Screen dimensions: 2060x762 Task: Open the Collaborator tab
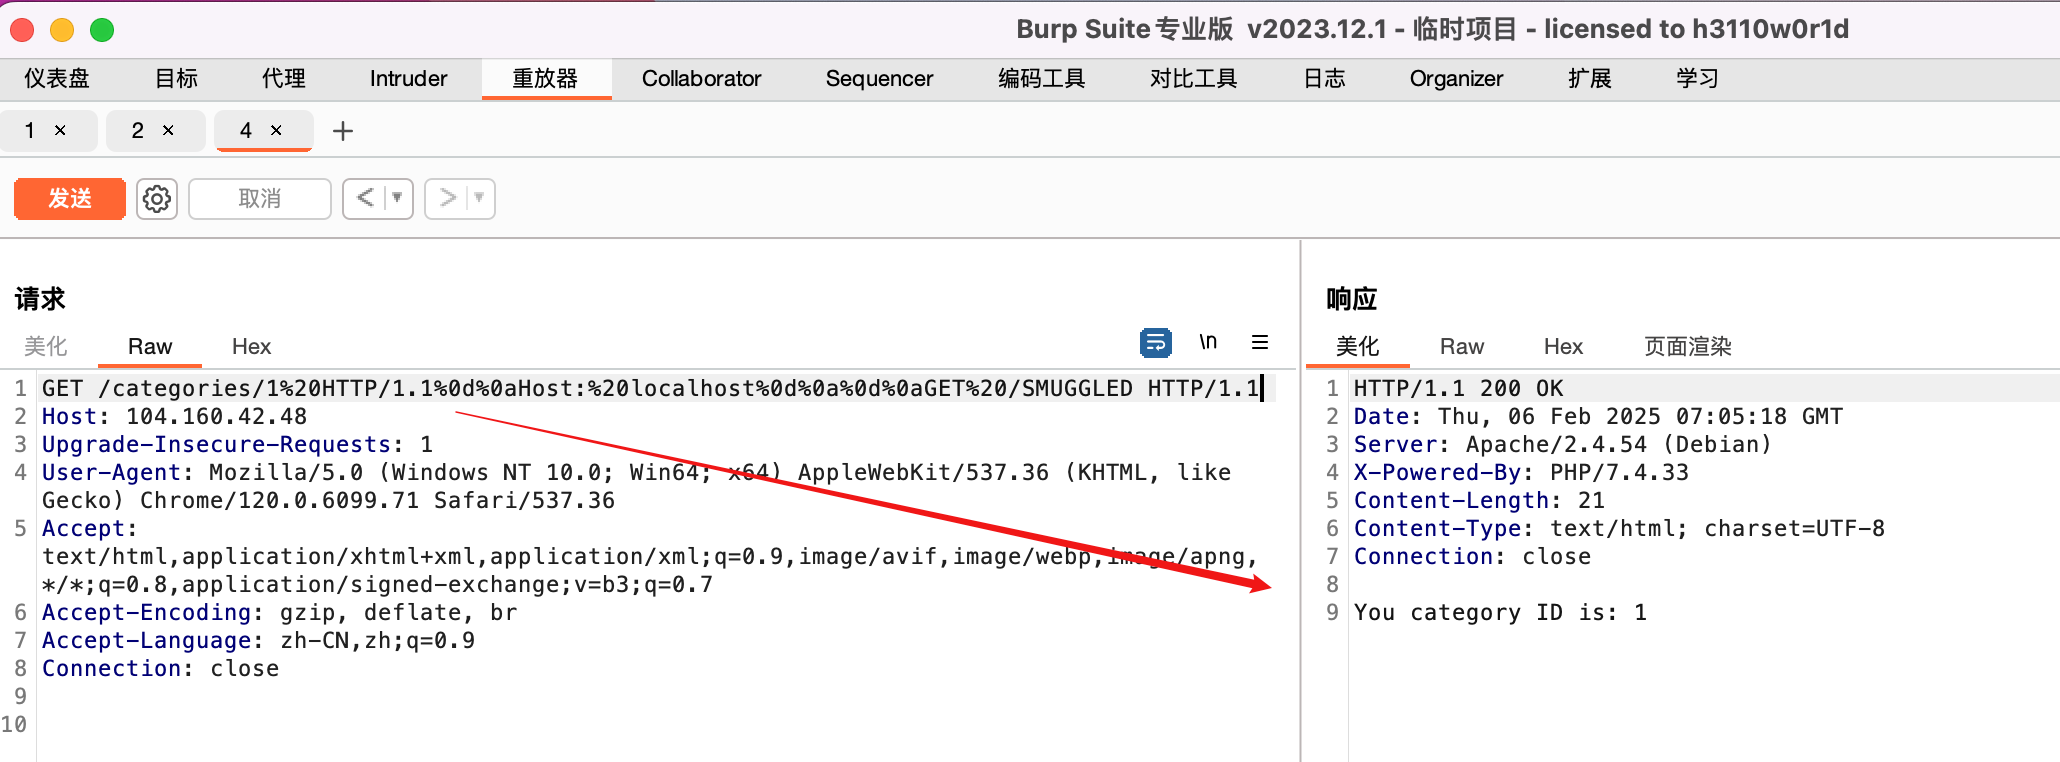pos(701,79)
